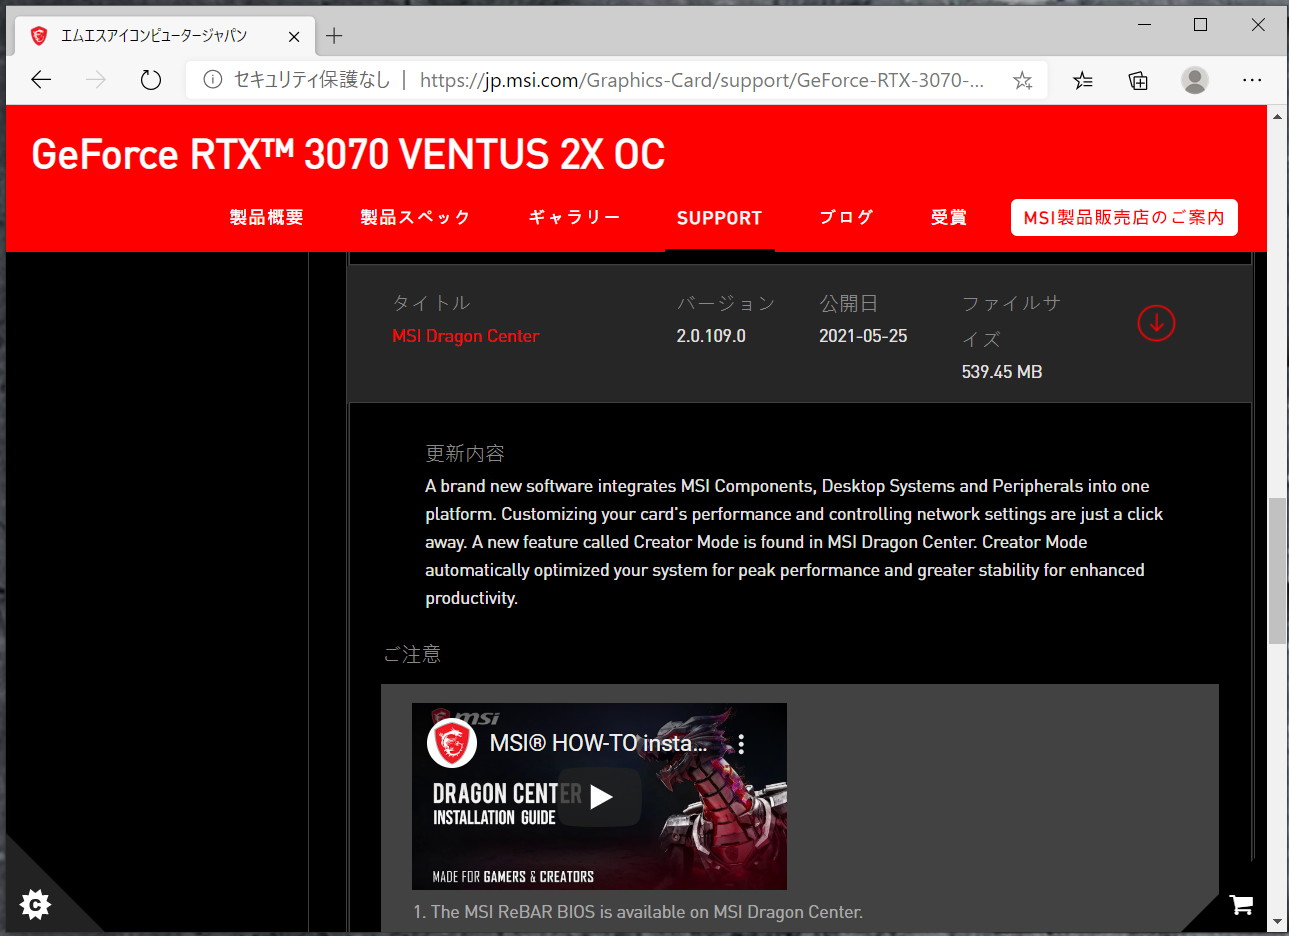Click the scrollbar up arrow
This screenshot has width=1289, height=936.
pos(1277,116)
